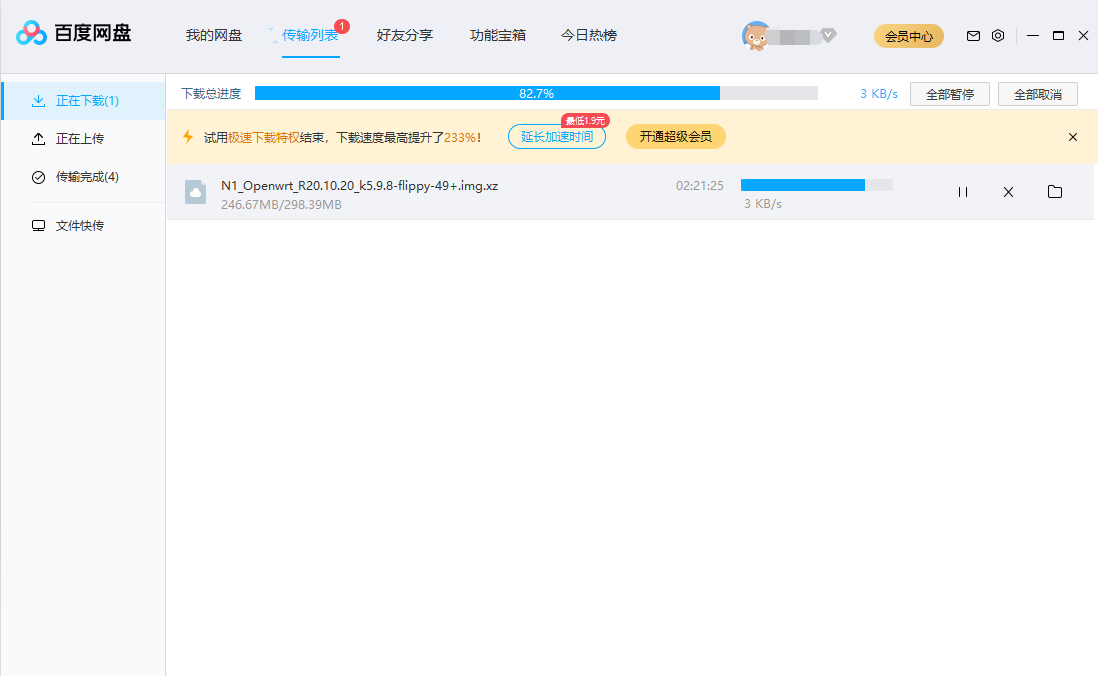
Task: Select the 传输列表 tab
Action: [x=310, y=35]
